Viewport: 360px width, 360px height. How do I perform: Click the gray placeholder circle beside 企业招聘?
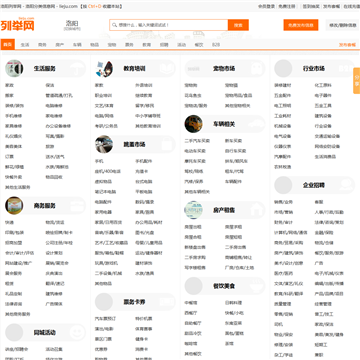point(283,185)
